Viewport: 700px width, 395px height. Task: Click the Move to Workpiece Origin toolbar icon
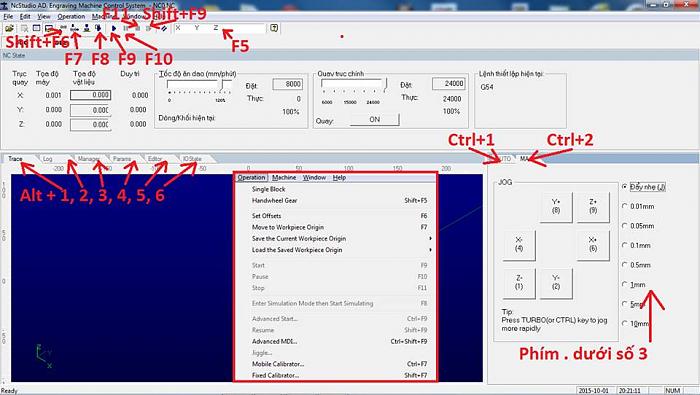click(74, 28)
